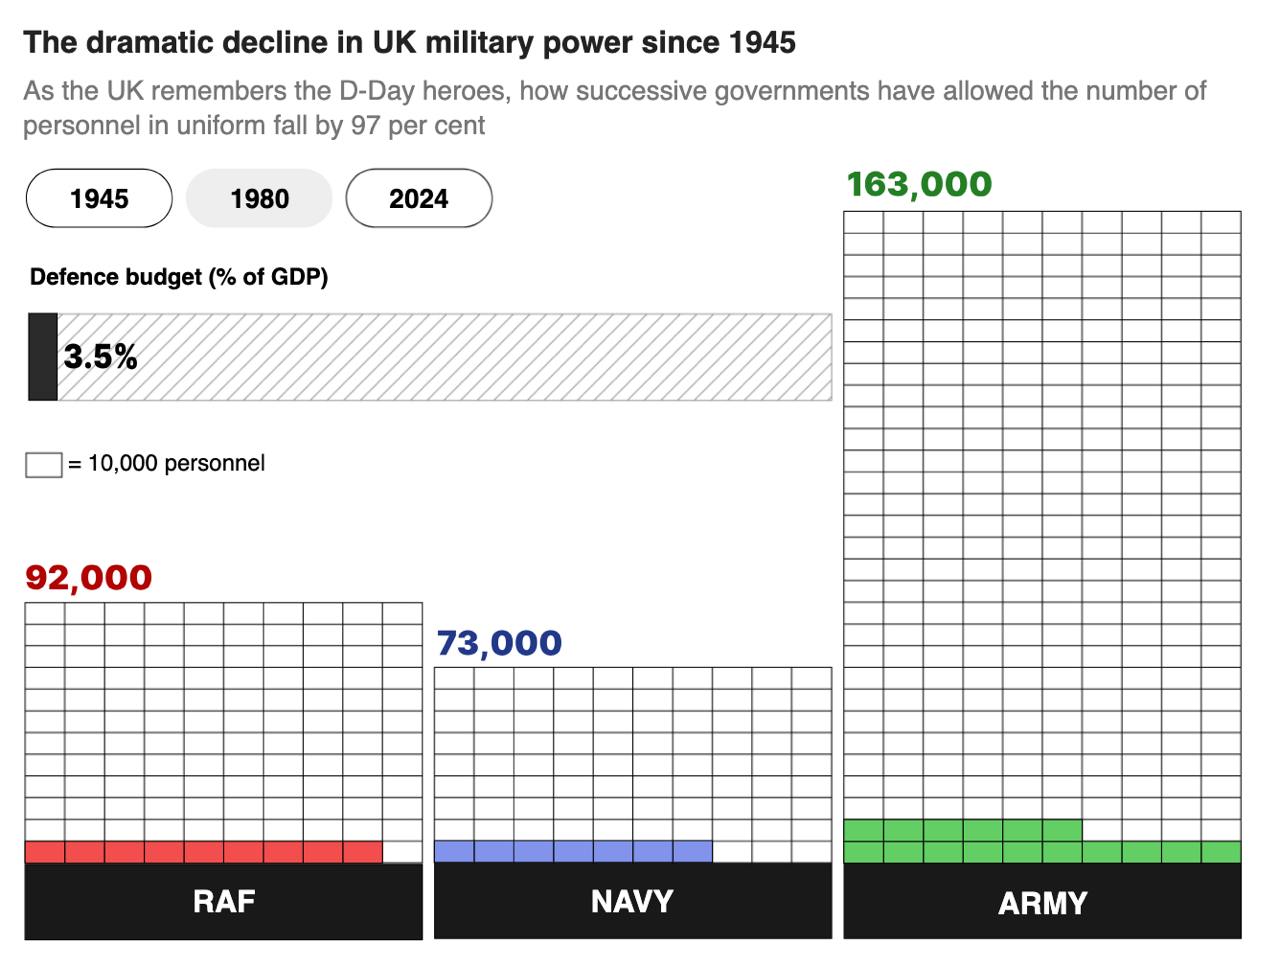Screen dimensions: 1280x968
Task: Click the hatched area of the budget bar
Action: point(480,357)
